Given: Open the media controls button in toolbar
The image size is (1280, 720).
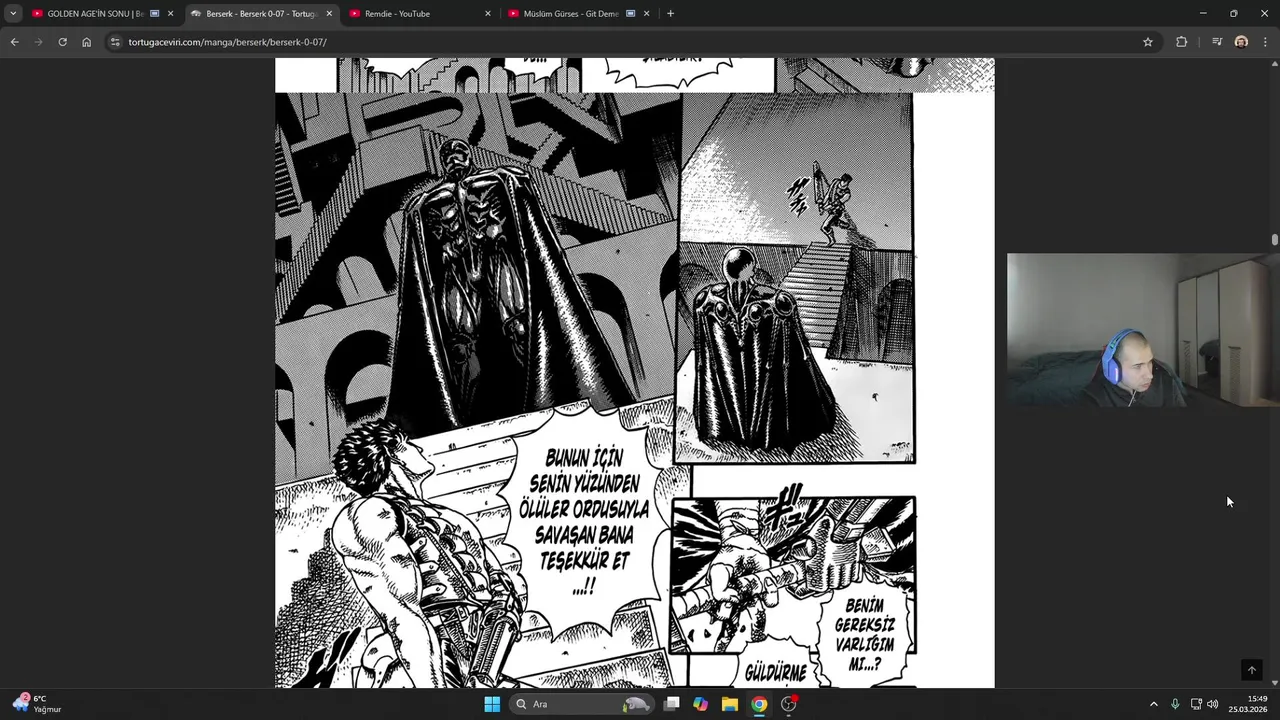Looking at the screenshot, I should [x=1217, y=42].
